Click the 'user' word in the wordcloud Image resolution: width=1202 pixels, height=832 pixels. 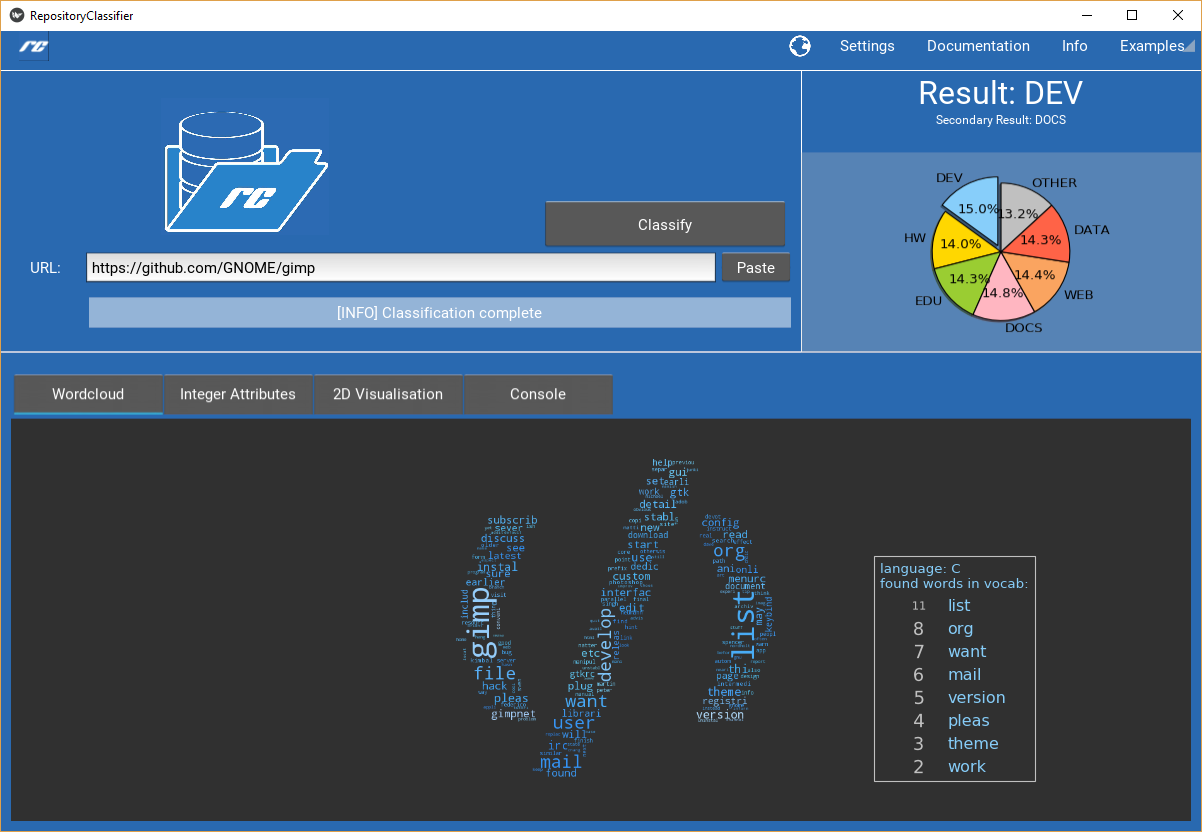pyautogui.click(x=573, y=722)
